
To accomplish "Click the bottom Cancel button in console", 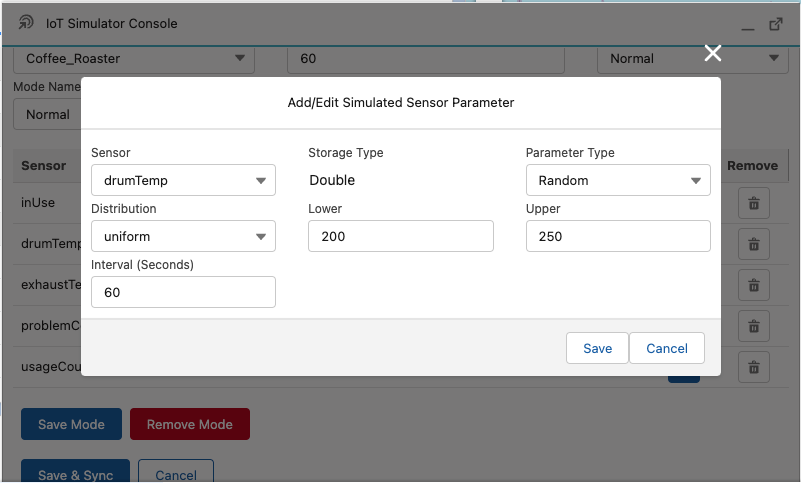I will pyautogui.click(x=176, y=472).
